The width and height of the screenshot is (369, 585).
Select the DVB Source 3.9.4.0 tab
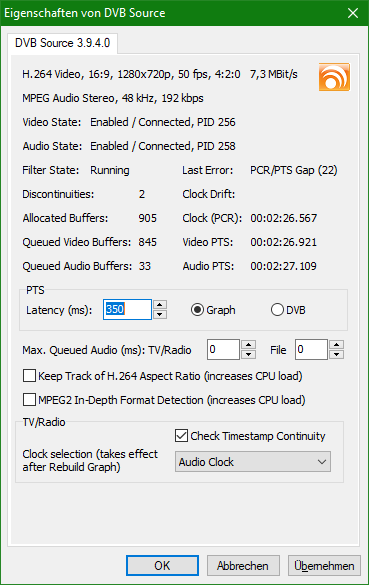[62, 43]
